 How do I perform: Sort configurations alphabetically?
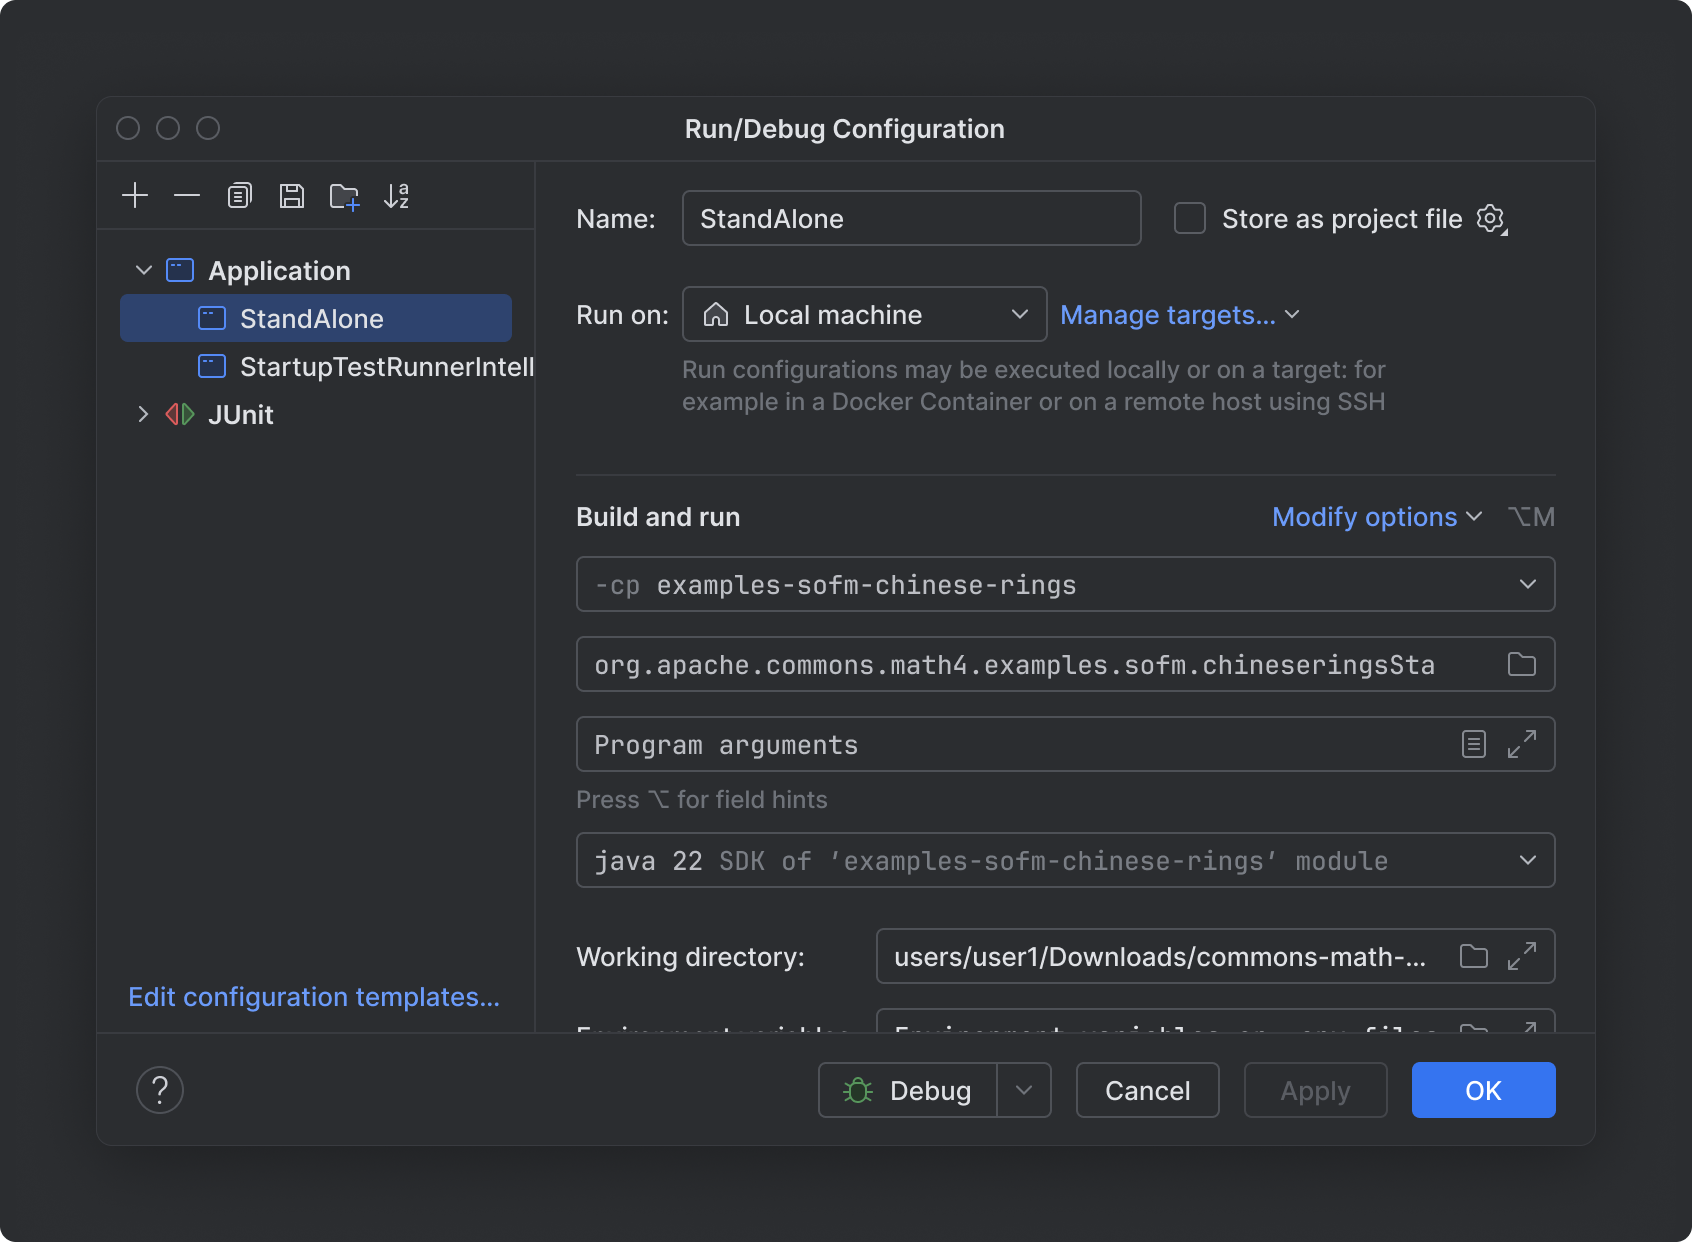[397, 195]
